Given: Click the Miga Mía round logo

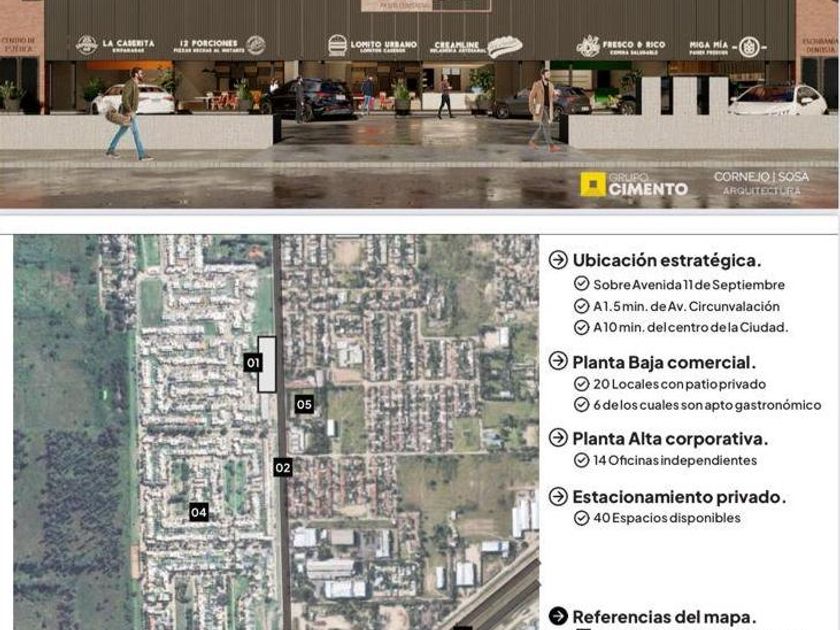Looking at the screenshot, I should 749,47.
